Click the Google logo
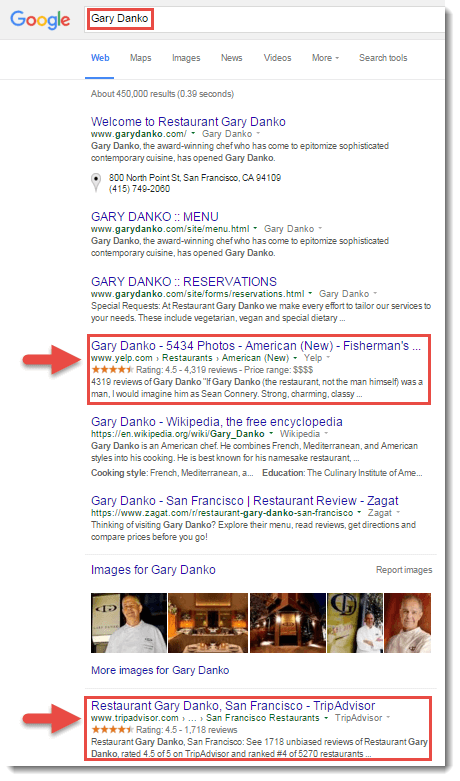The image size is (460, 781). click(40, 20)
